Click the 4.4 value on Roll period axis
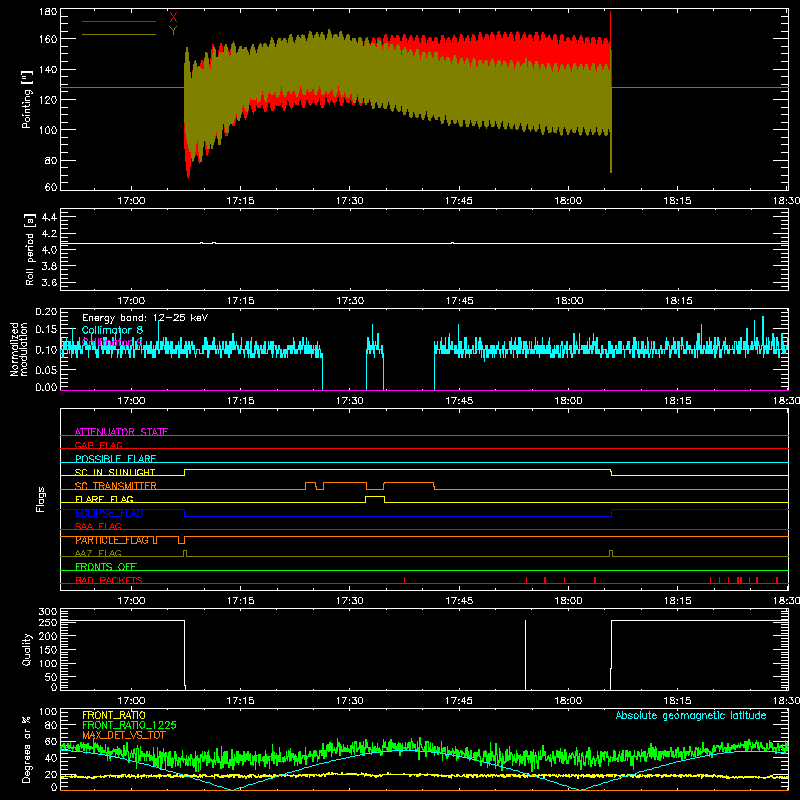Screen dimensions: 800x800 click(49, 218)
